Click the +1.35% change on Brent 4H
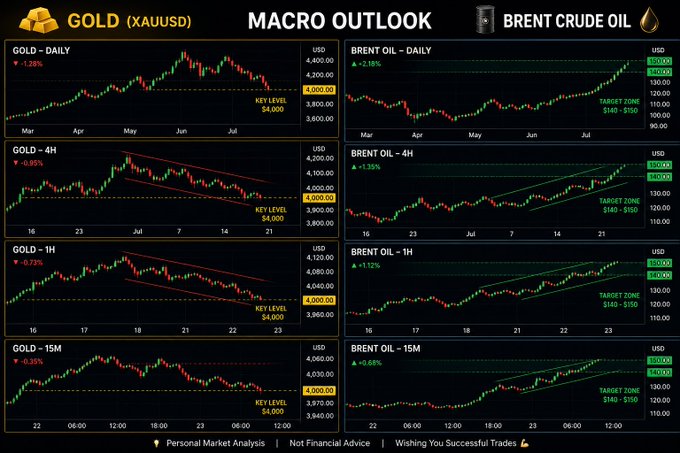This screenshot has height=453, width=680. (x=366, y=167)
